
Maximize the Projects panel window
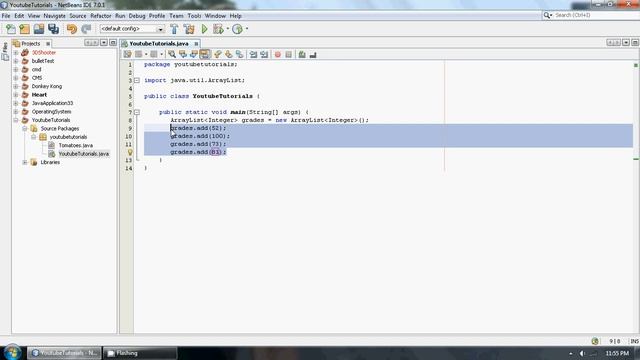pos(113,43)
